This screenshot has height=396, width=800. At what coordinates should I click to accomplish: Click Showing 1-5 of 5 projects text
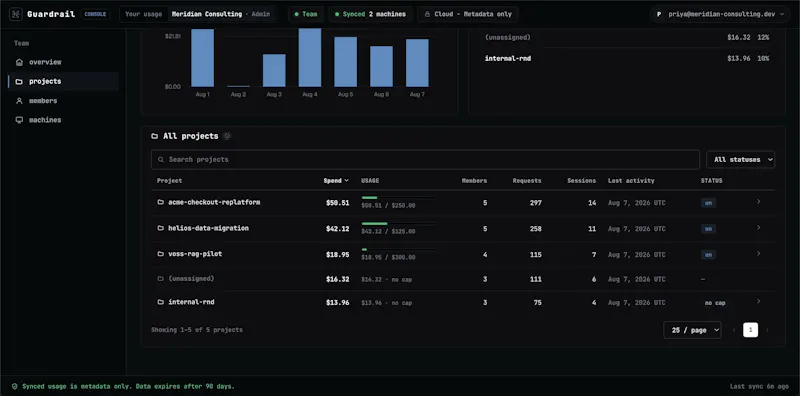click(x=197, y=330)
